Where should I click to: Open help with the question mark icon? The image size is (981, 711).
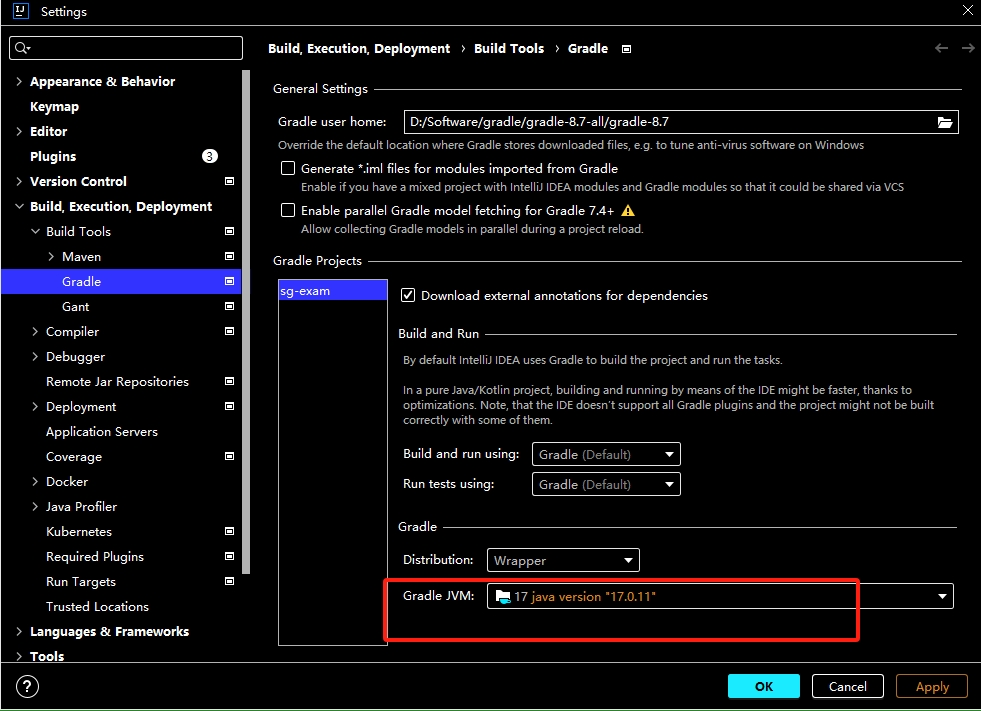click(x=28, y=687)
